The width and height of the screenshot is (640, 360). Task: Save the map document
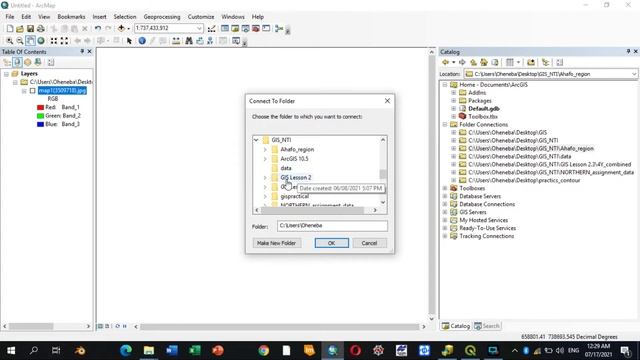(x=30, y=29)
